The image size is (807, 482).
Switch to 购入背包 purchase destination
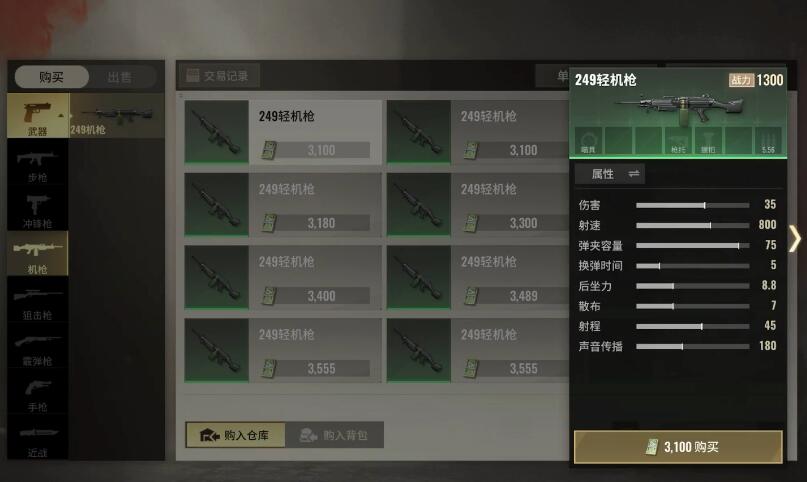coord(335,435)
